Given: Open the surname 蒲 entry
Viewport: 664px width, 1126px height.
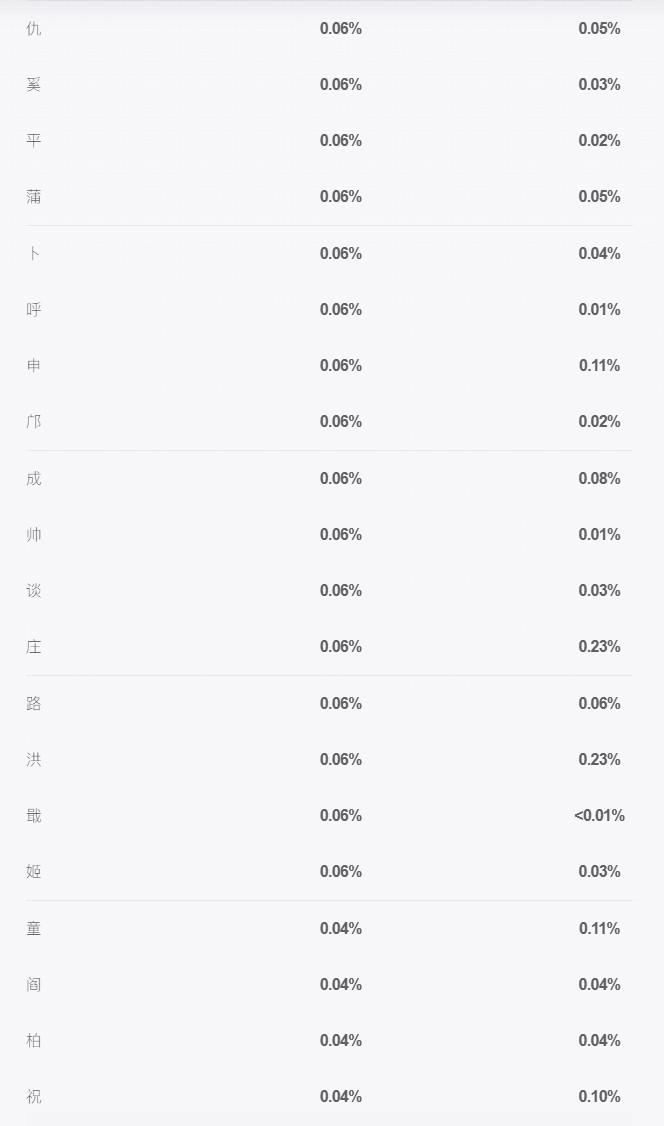Looking at the screenshot, I should (34, 197).
